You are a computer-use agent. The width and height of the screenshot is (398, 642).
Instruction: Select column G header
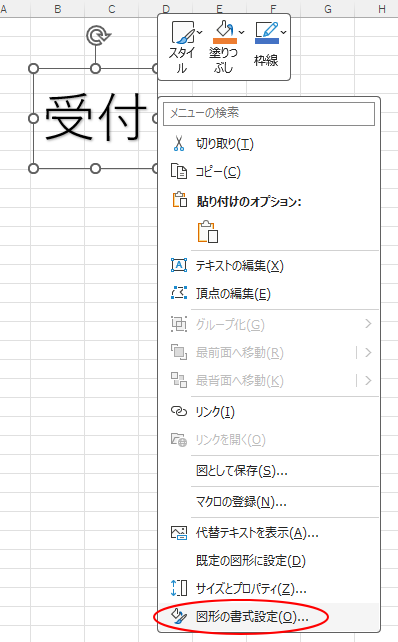pos(328,9)
